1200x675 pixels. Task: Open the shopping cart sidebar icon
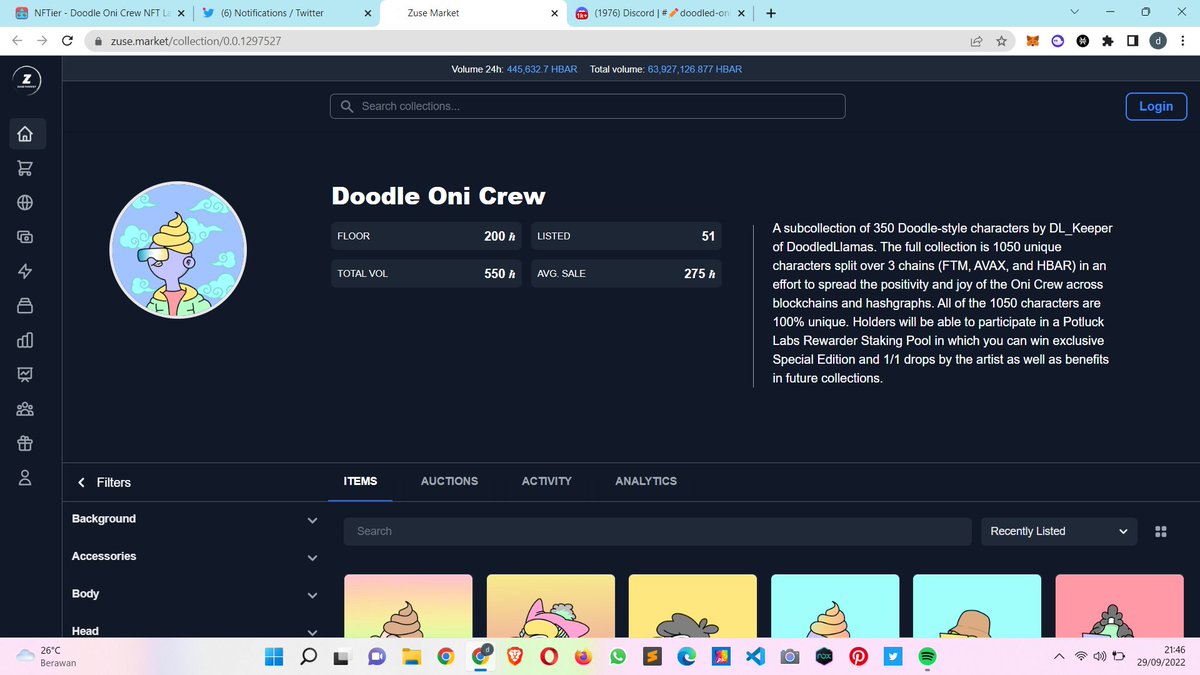(25, 168)
